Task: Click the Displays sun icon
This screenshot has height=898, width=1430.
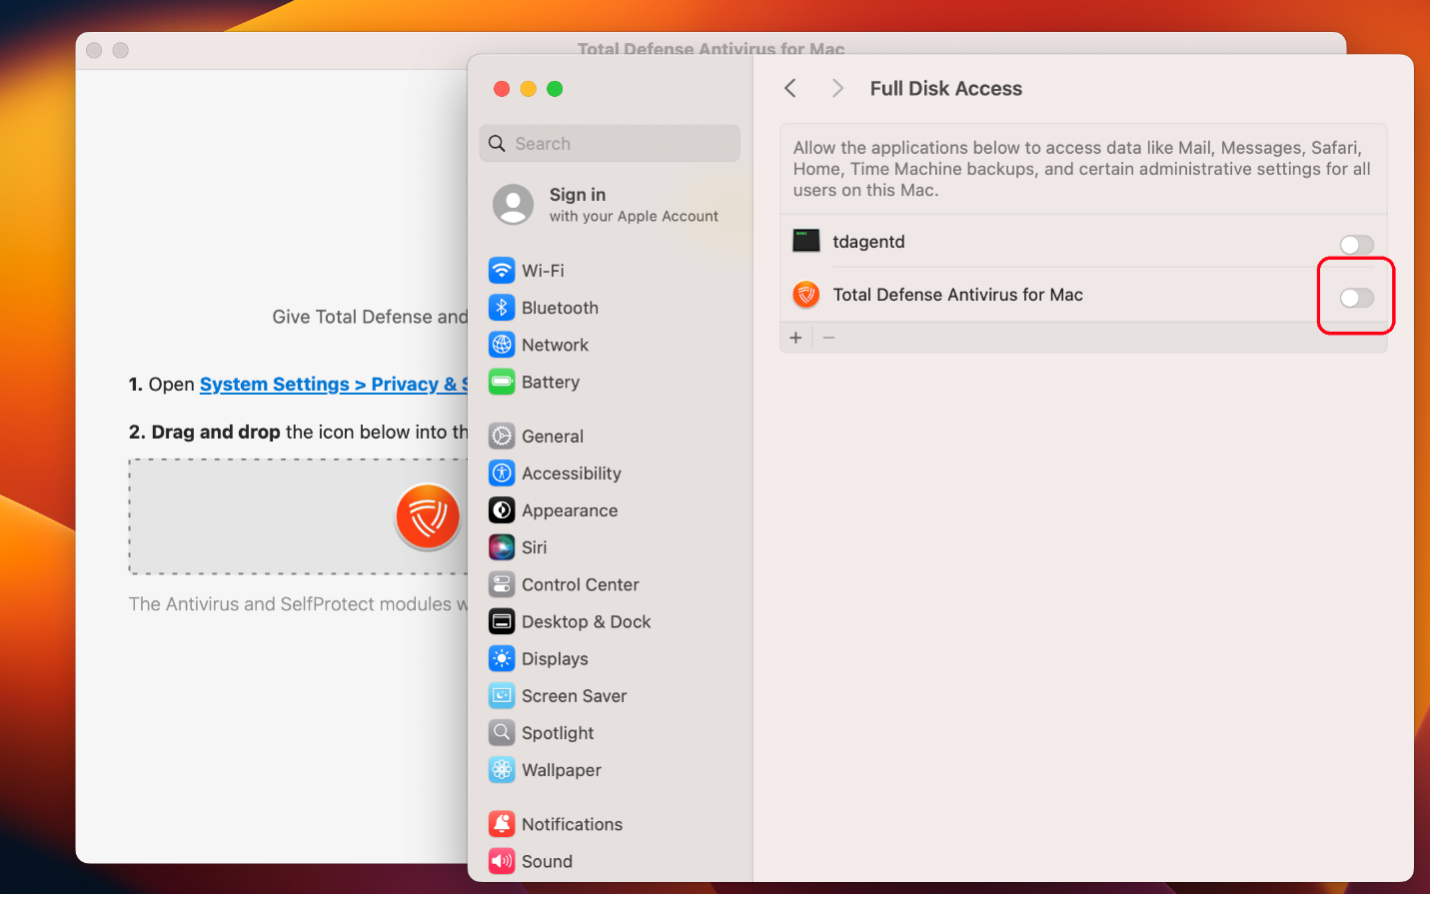Action: pyautogui.click(x=502, y=658)
